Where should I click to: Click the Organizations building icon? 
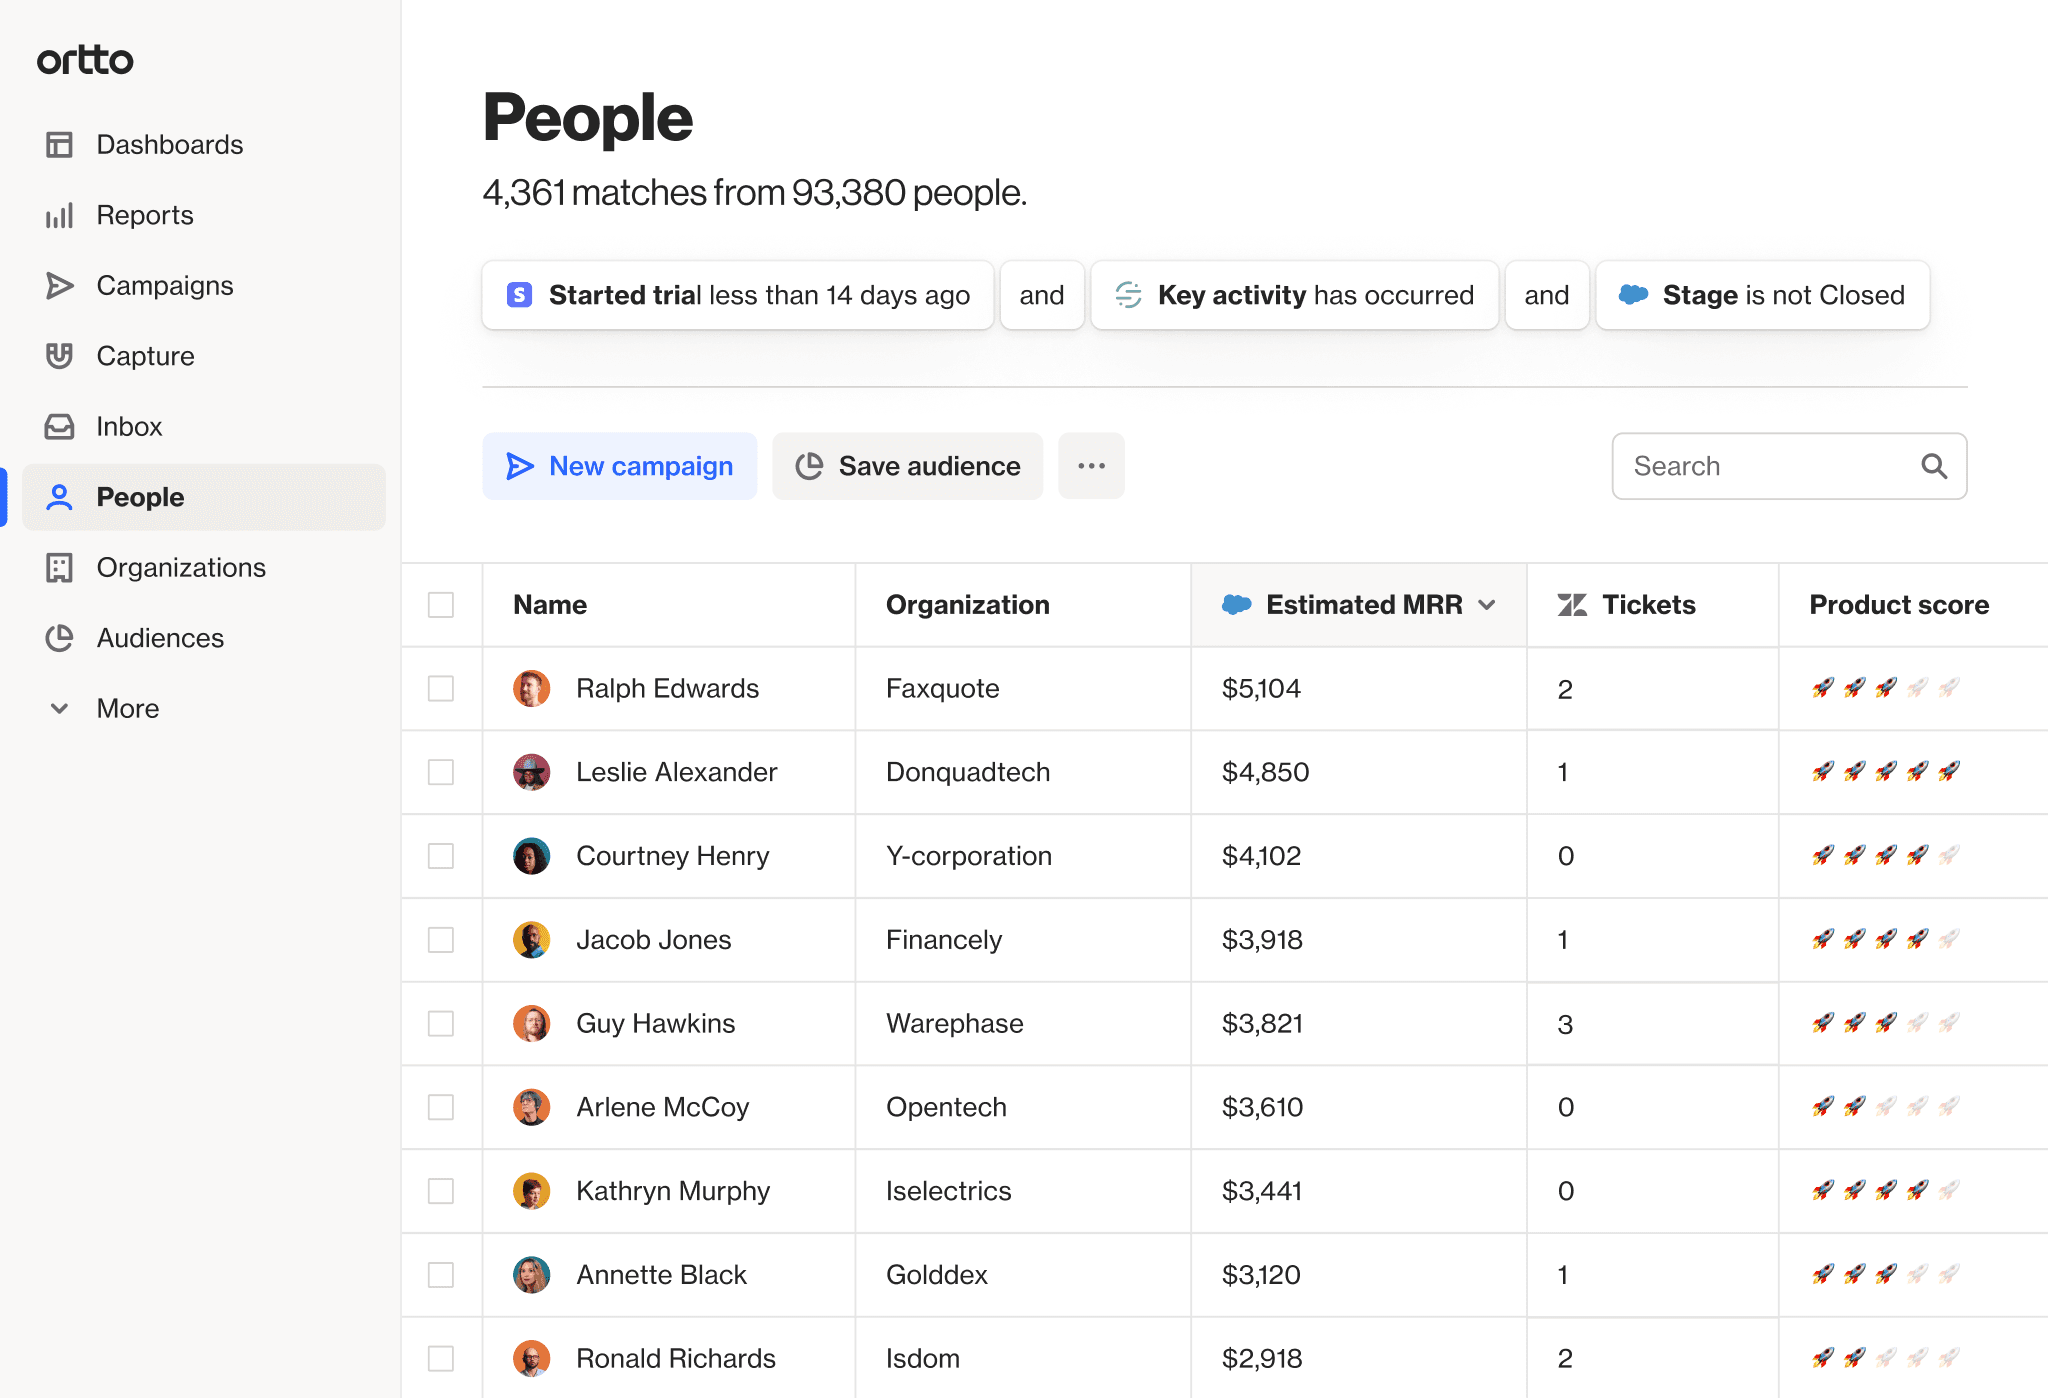click(x=60, y=568)
